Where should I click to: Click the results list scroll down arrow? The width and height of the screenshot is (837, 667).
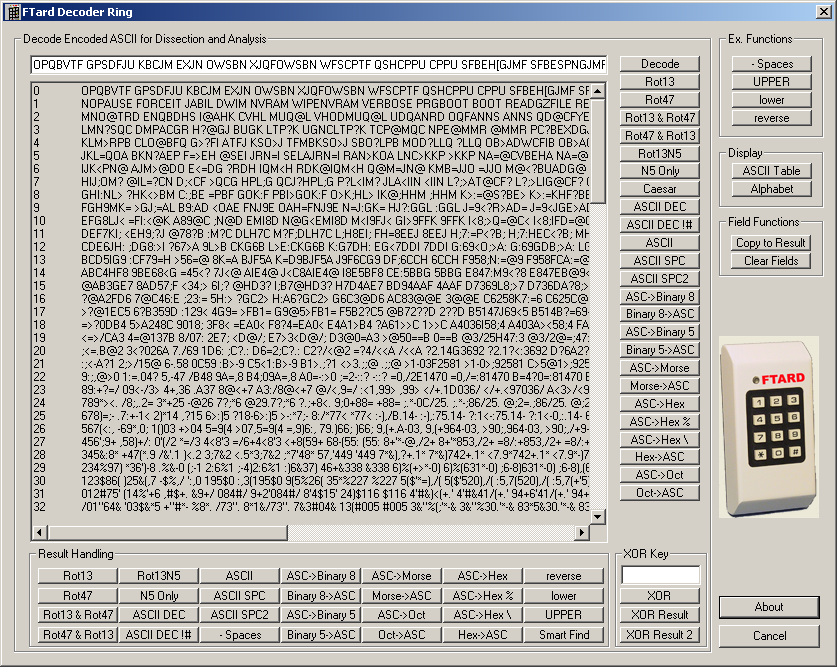coord(598,516)
